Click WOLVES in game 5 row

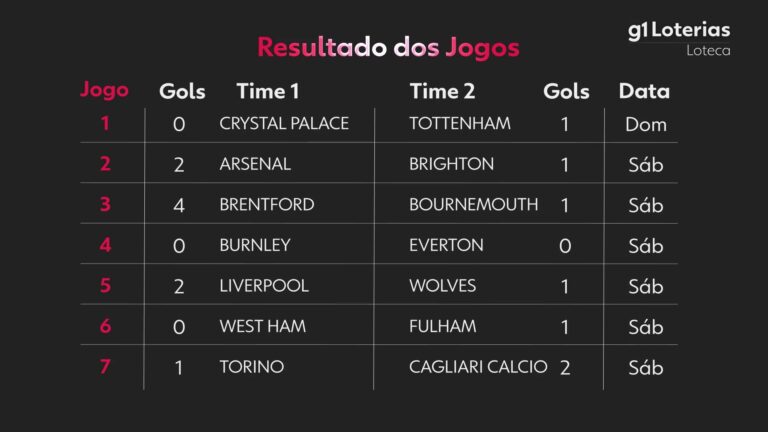pos(442,286)
